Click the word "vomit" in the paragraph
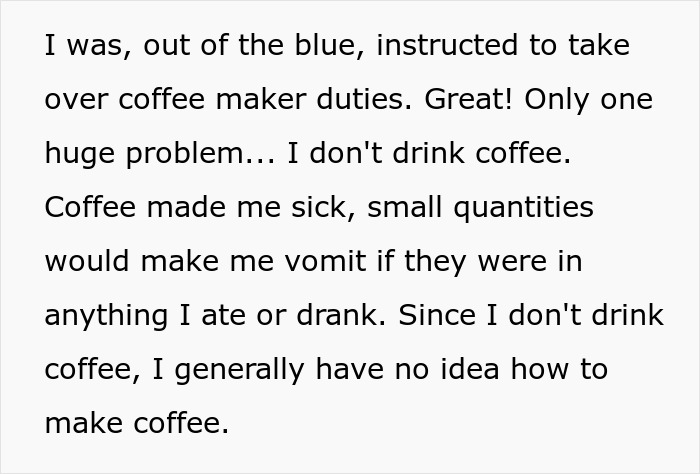The width and height of the screenshot is (700, 474). pyautogui.click(x=325, y=261)
